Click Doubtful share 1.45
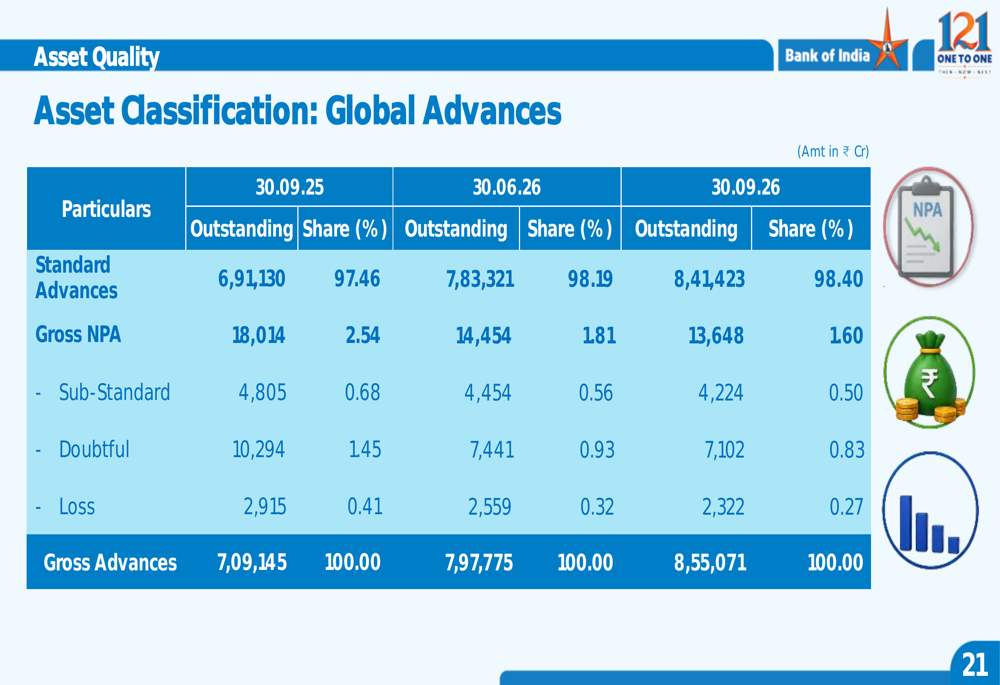 pos(365,450)
